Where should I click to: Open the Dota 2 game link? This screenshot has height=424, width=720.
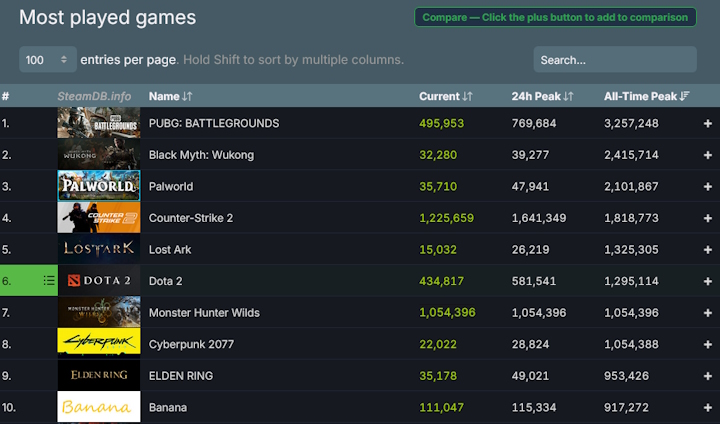165,281
